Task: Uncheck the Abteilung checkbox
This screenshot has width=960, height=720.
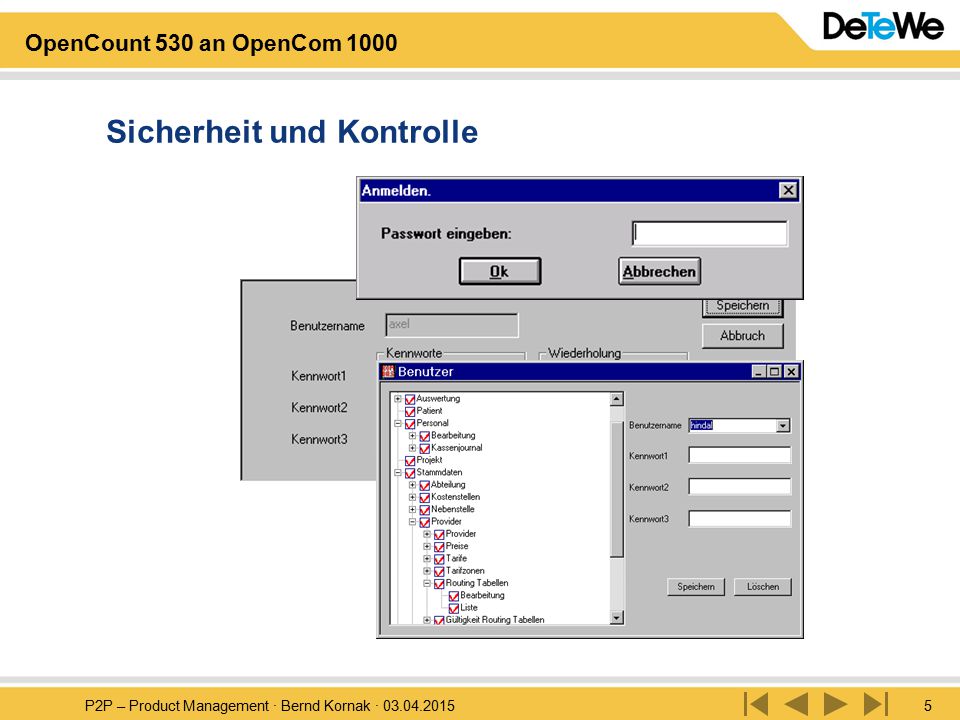Action: click(x=425, y=486)
